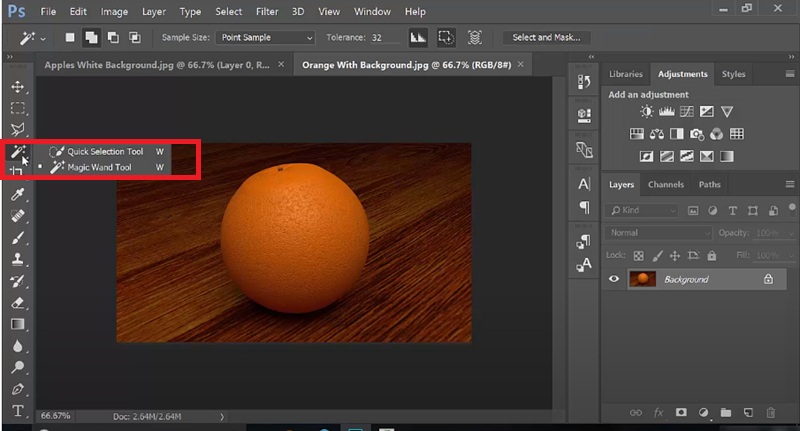The image size is (800, 431).
Task: Select the Dodge tool
Action: pos(17,367)
